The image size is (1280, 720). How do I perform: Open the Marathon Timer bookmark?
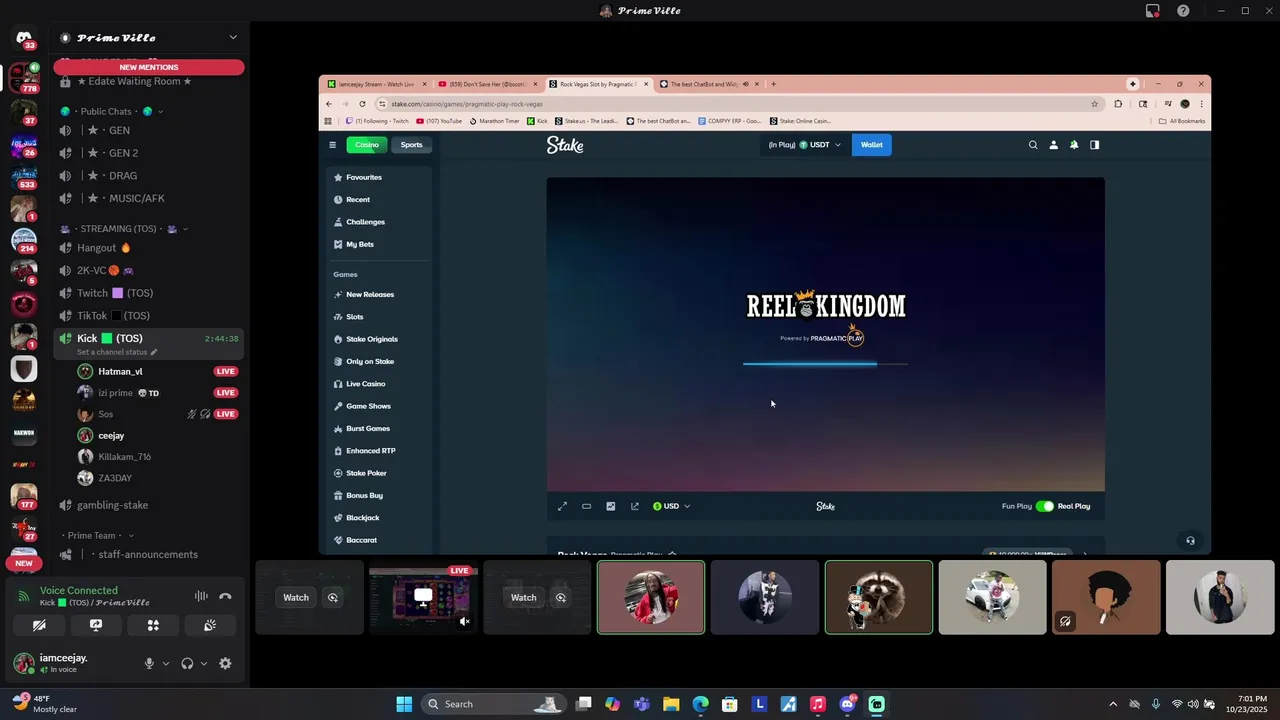(494, 121)
